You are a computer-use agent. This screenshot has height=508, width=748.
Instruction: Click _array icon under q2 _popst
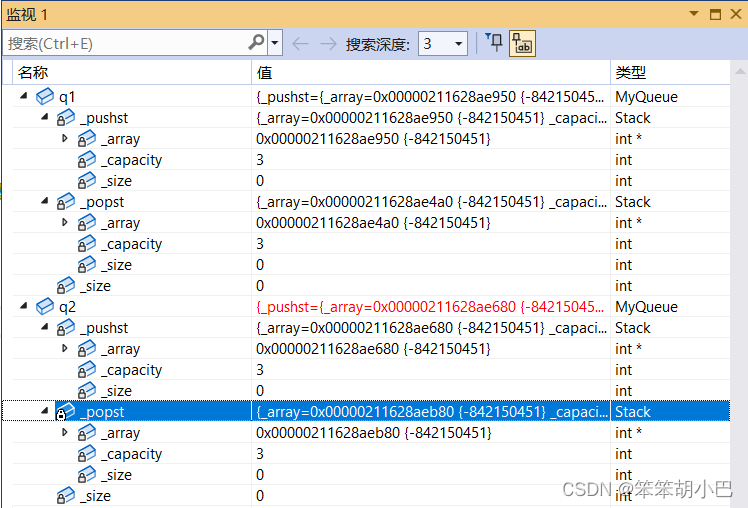tap(87, 432)
